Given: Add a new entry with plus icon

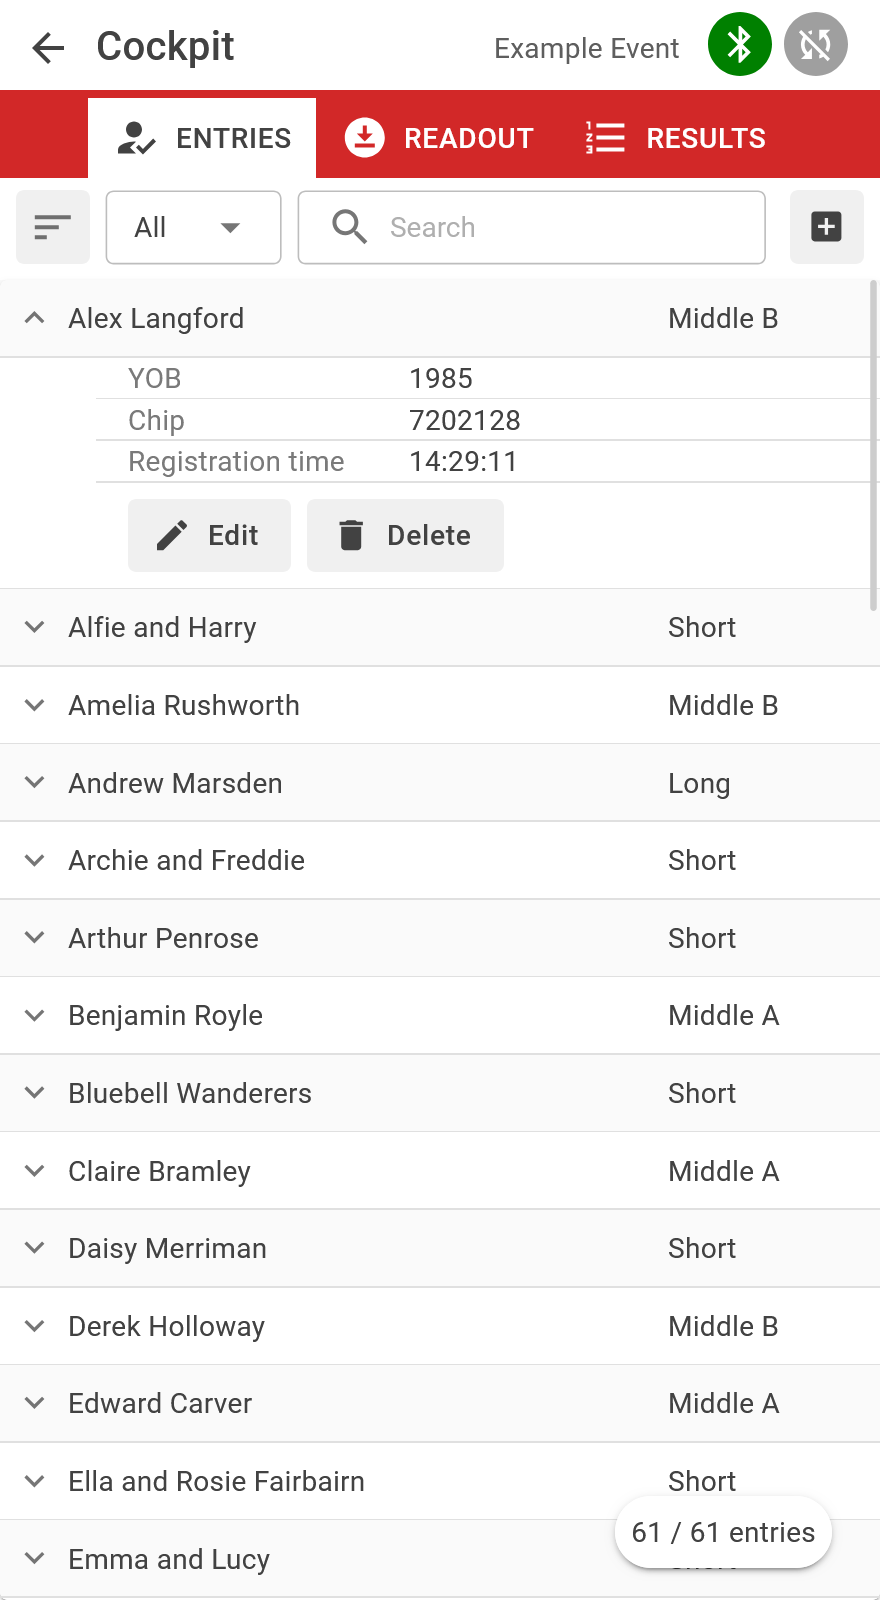Looking at the screenshot, I should [x=826, y=227].
